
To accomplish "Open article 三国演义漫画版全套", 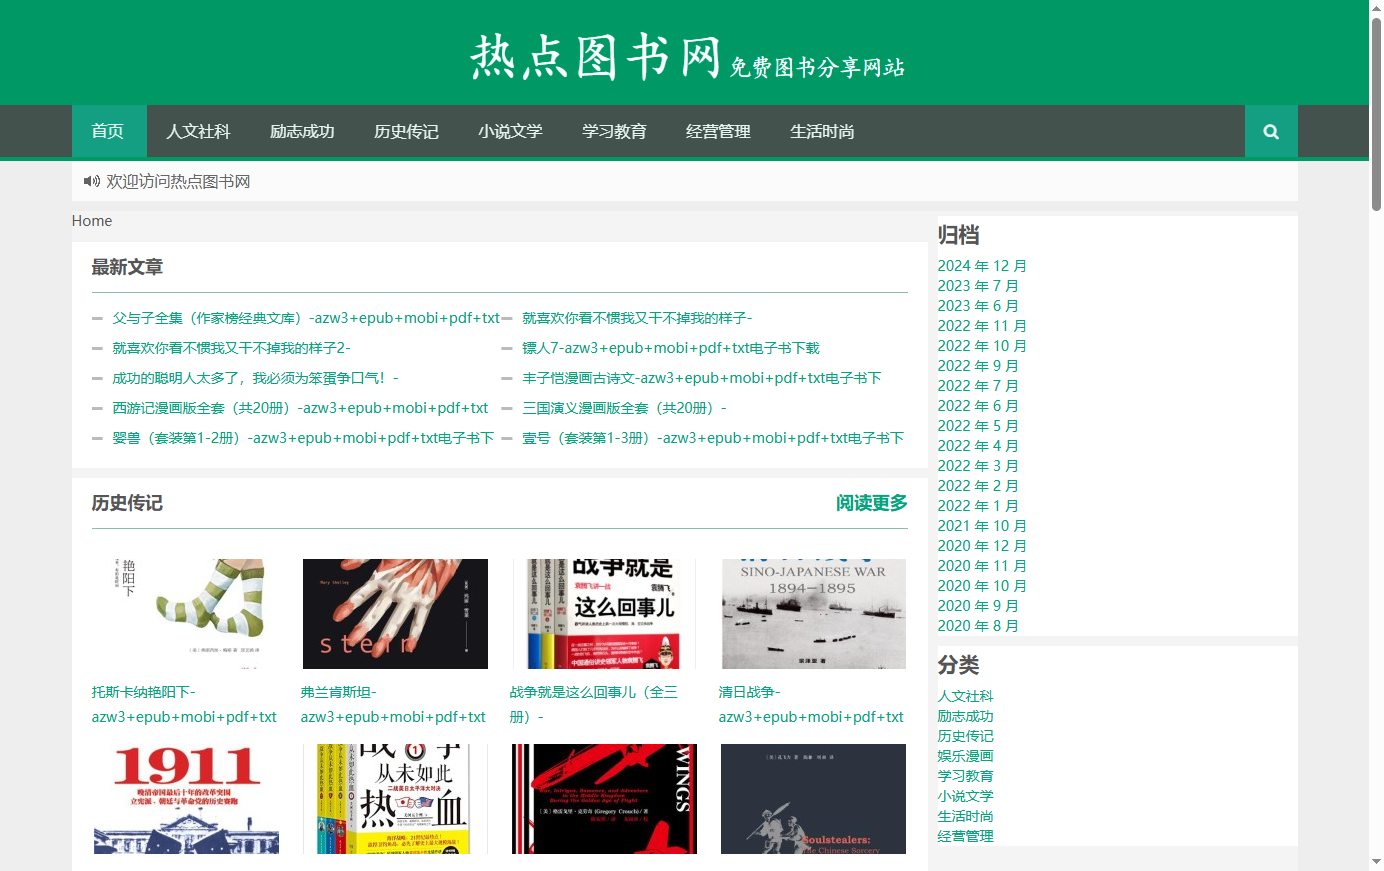I will 624,408.
